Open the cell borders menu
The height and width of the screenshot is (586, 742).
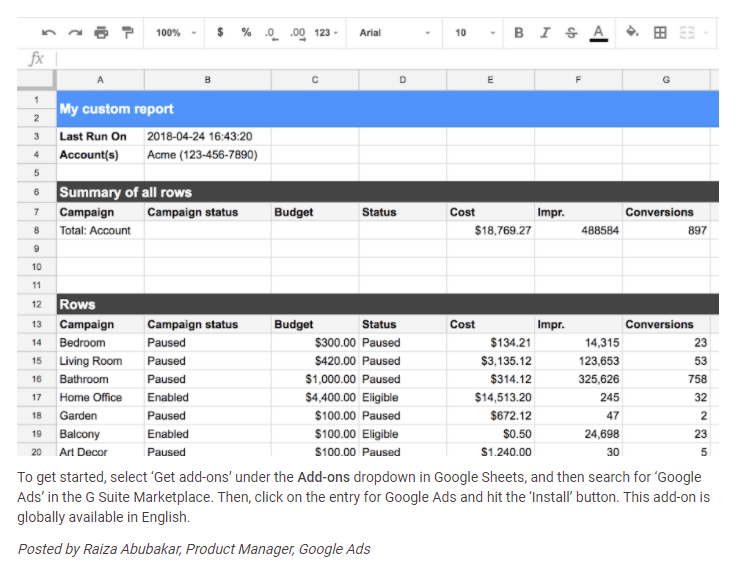[x=660, y=33]
